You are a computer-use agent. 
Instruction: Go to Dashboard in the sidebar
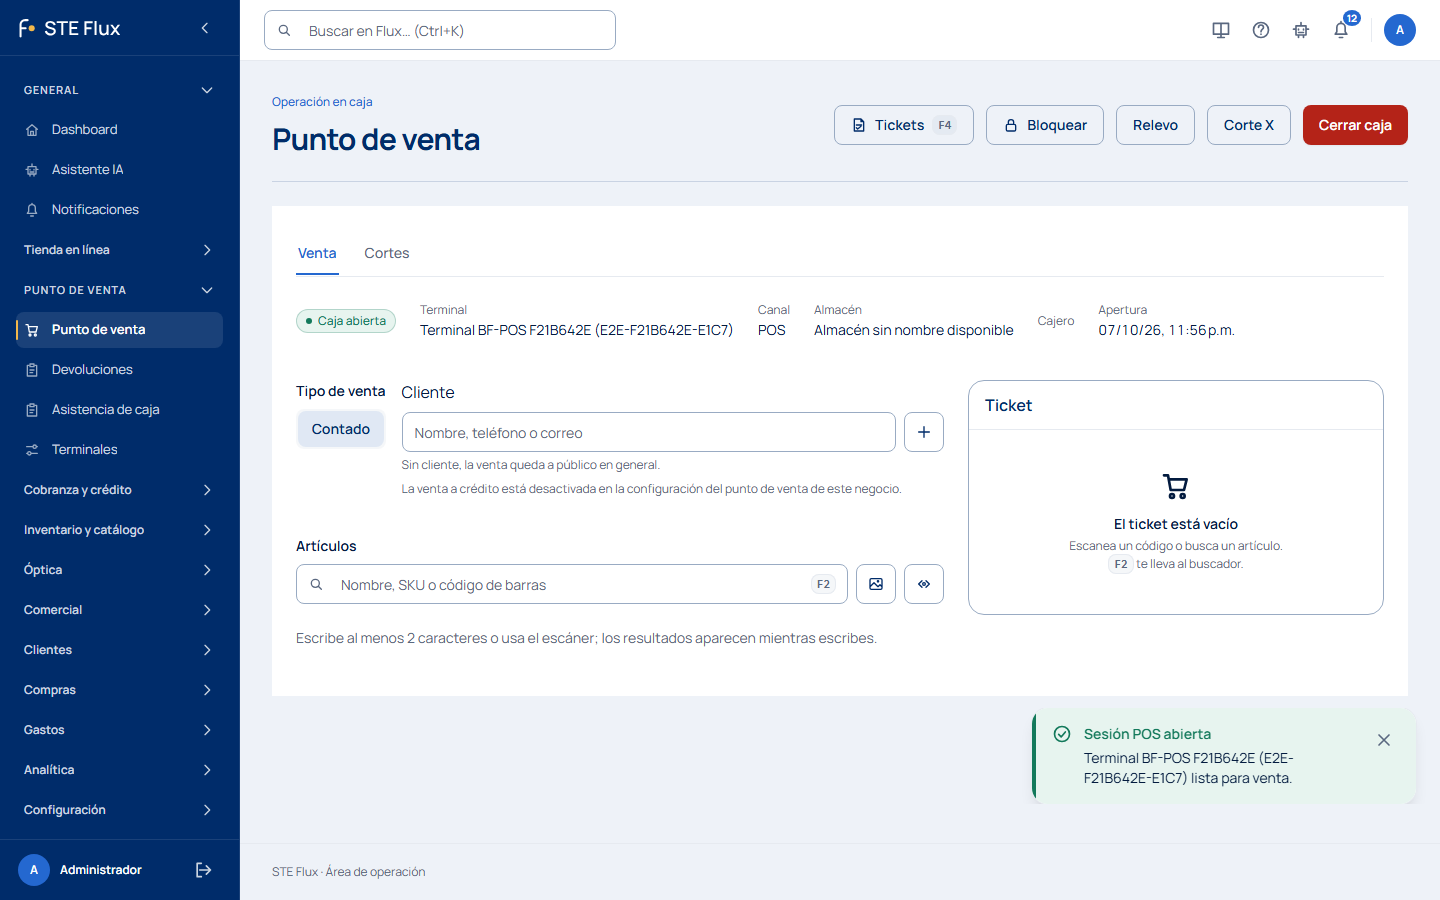click(120, 130)
